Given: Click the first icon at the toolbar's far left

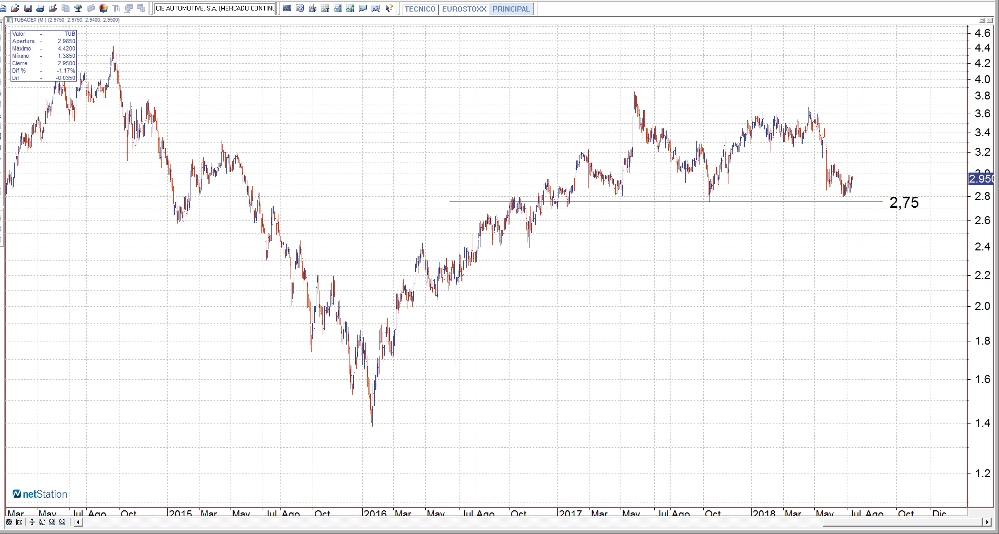Looking at the screenshot, I should 3,8.
